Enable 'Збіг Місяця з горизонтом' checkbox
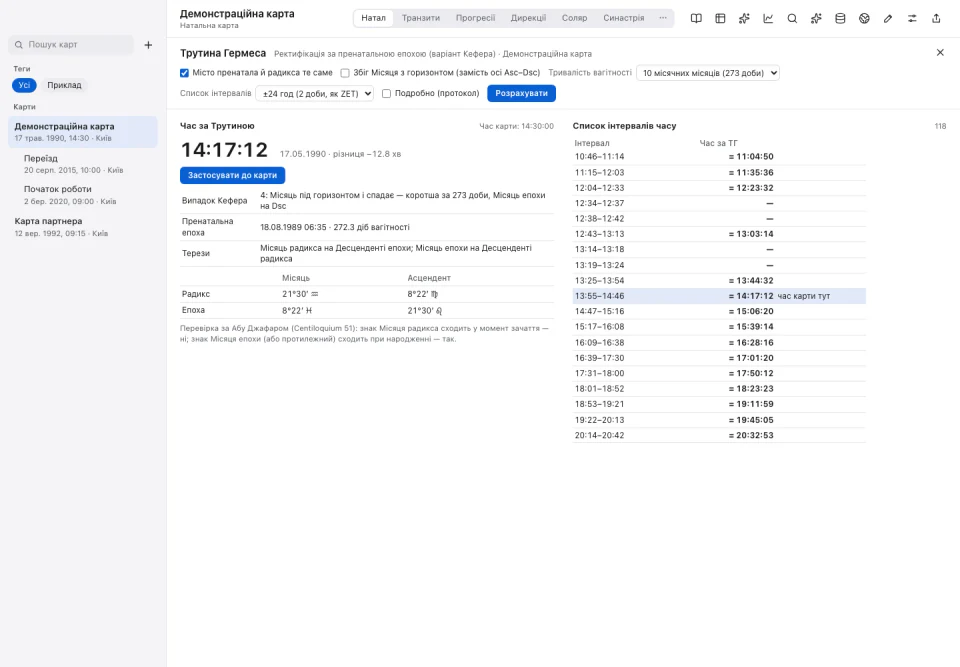960x667 pixels. pos(345,73)
